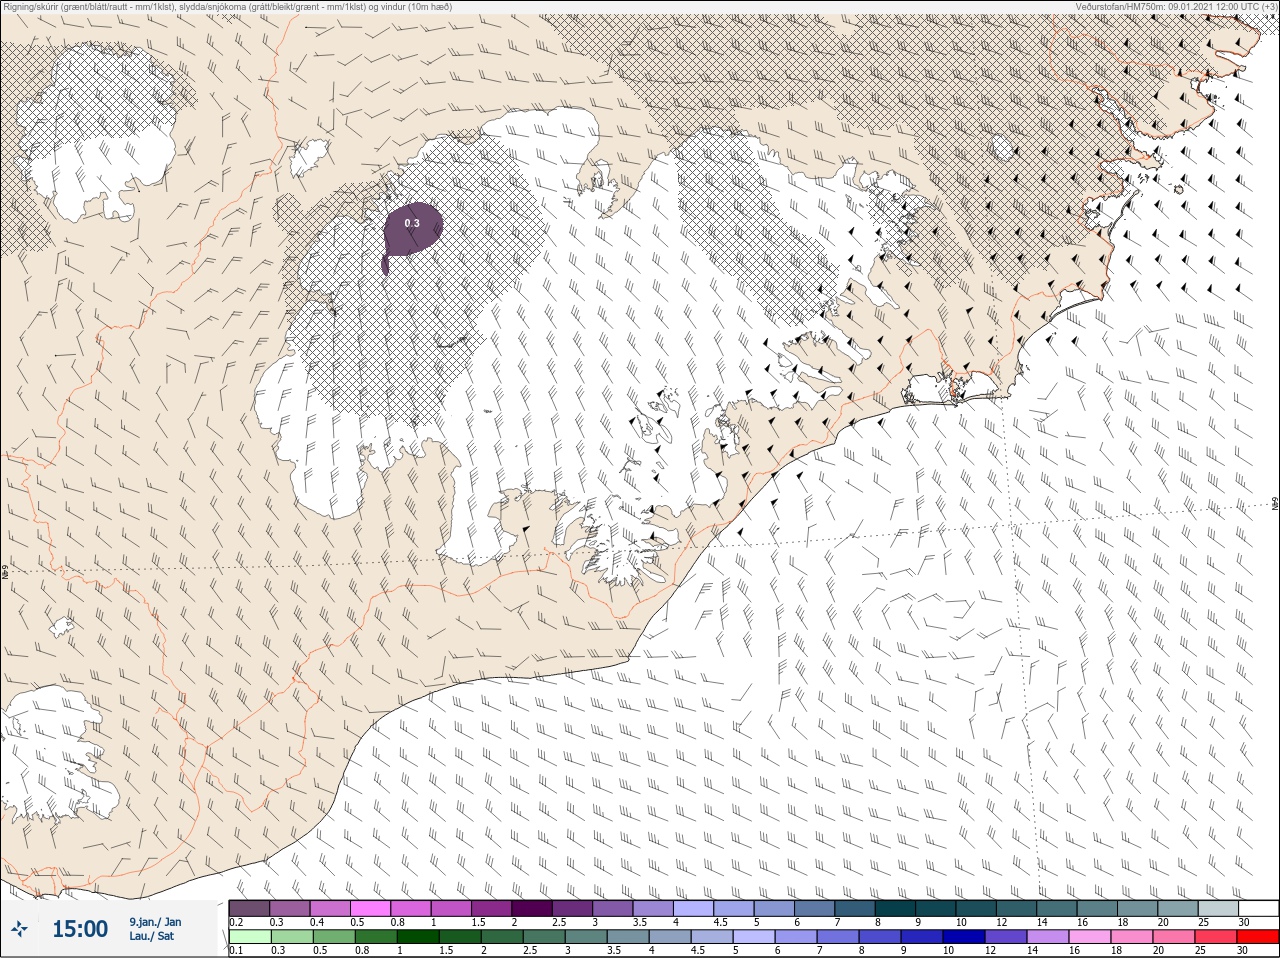This screenshot has height=958, width=1280.
Task: Select the pale grey 25 swatch in top legend row
Action: (x=1218, y=908)
